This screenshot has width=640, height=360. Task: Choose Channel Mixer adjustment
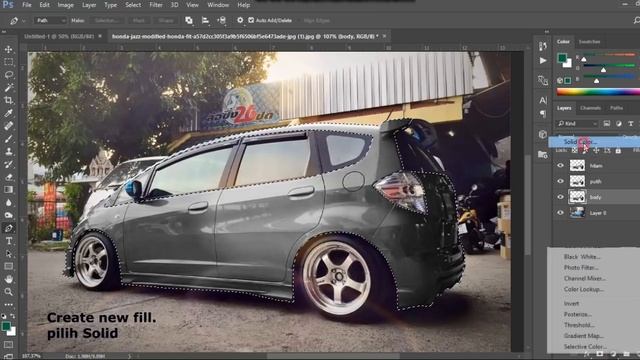[x=584, y=278]
